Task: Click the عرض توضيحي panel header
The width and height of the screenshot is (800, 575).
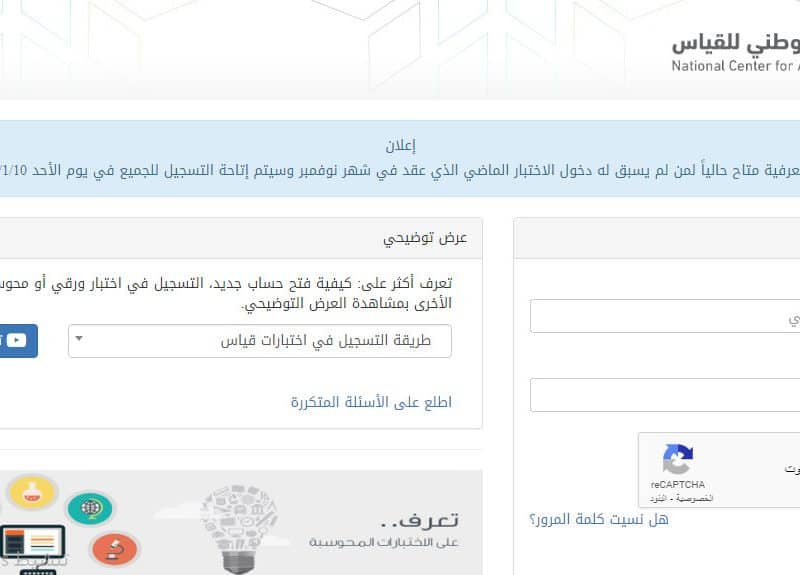Action: click(241, 238)
